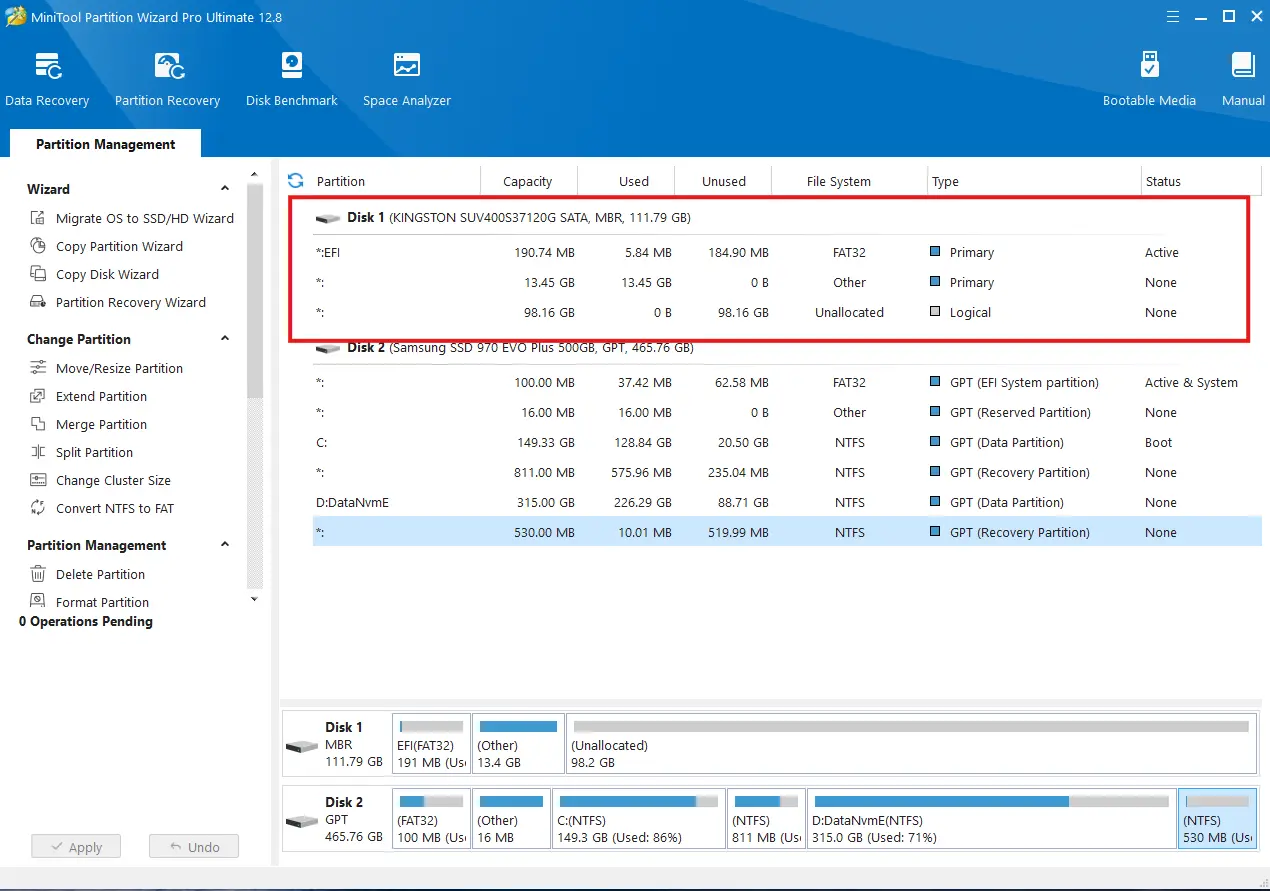Select the 100.00 MB EFI System partition row

click(787, 383)
